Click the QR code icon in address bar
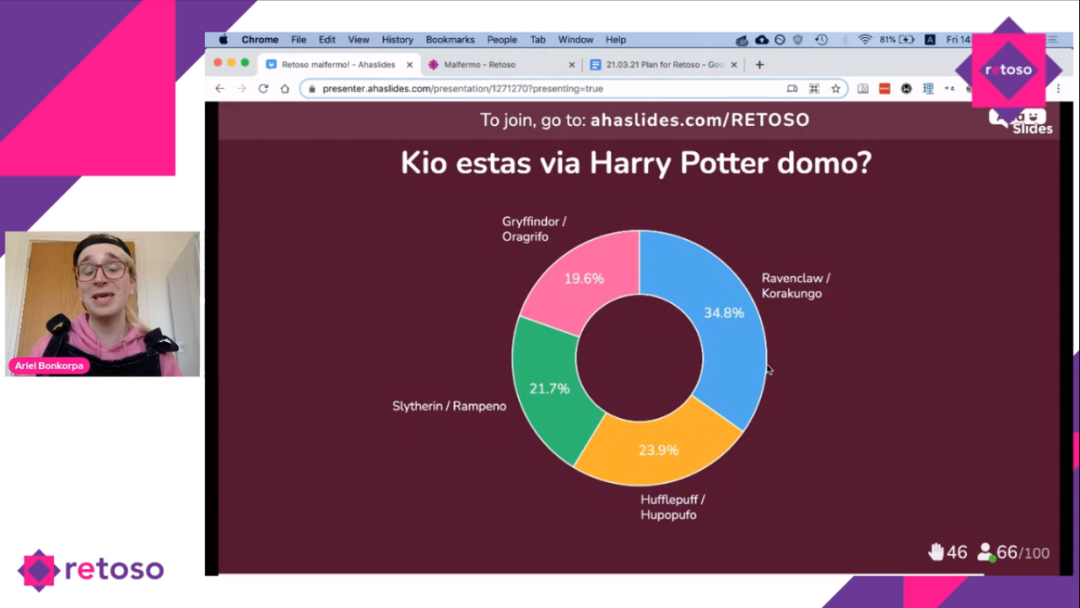This screenshot has width=1080, height=608. coord(814,88)
